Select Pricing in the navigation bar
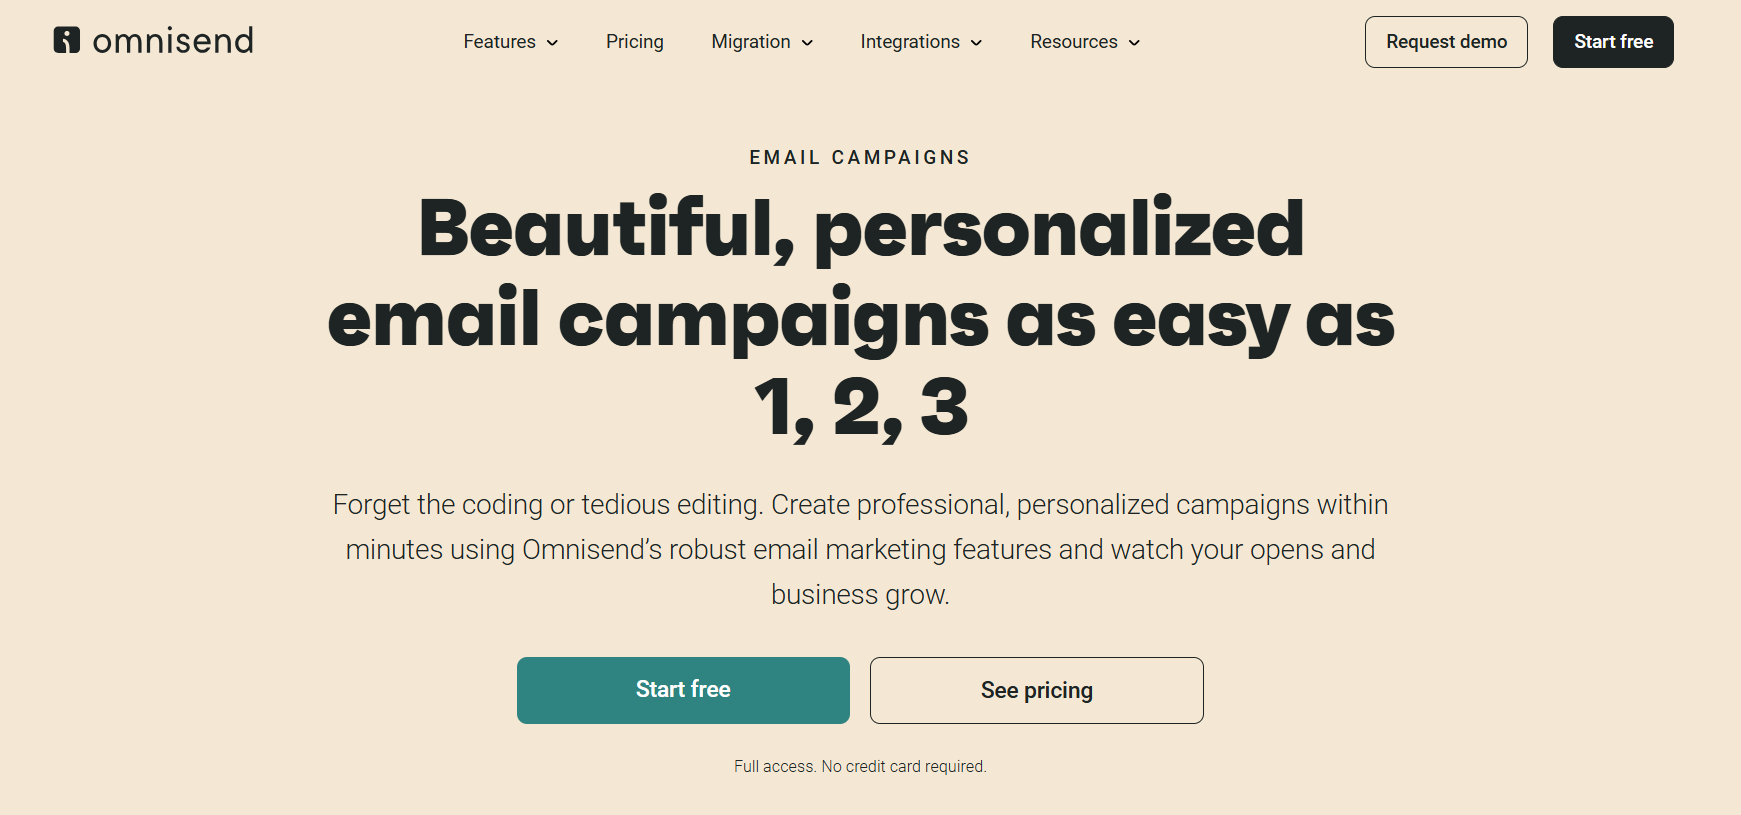1741x815 pixels. (634, 42)
